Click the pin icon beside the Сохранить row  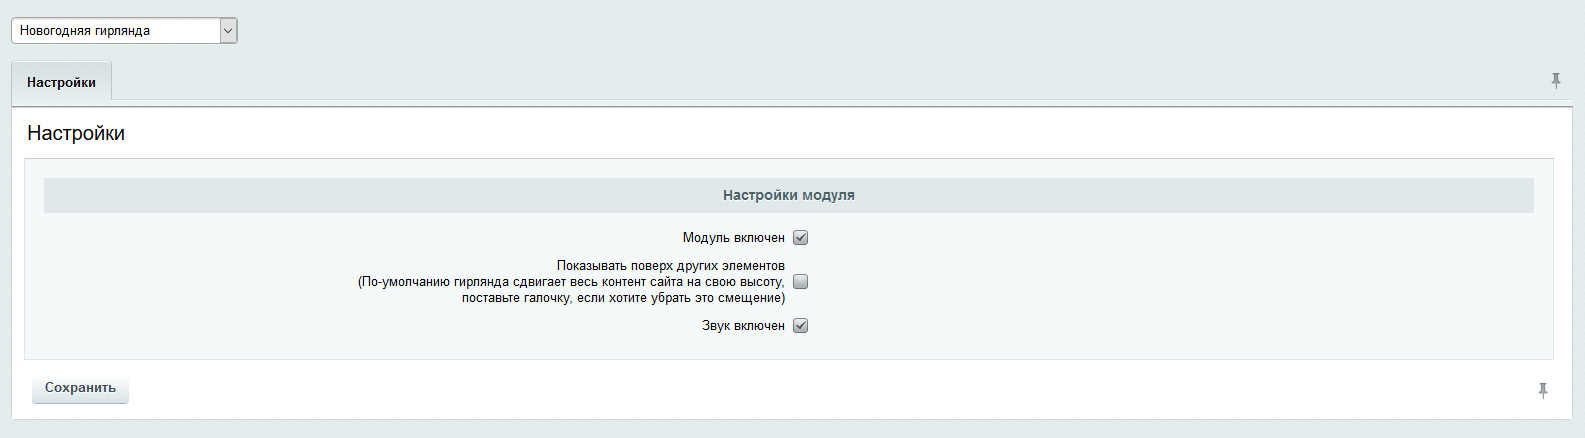tap(1542, 390)
